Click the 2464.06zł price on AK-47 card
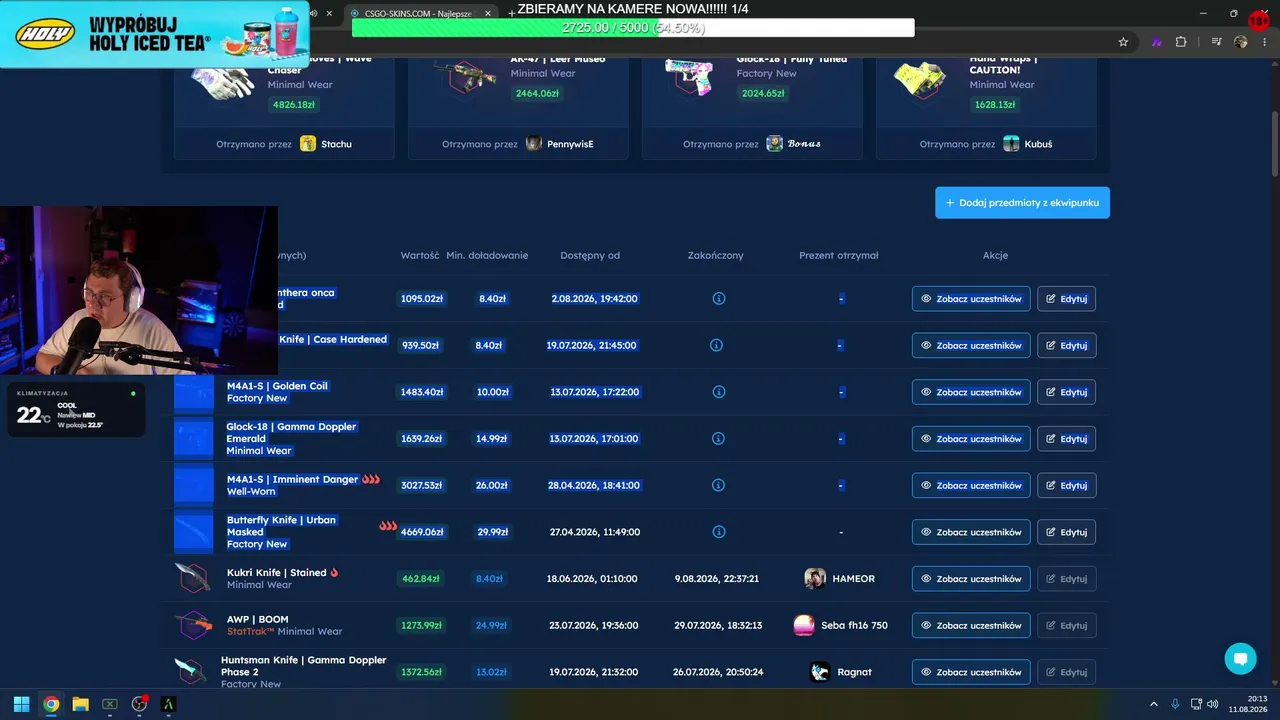 (x=537, y=93)
